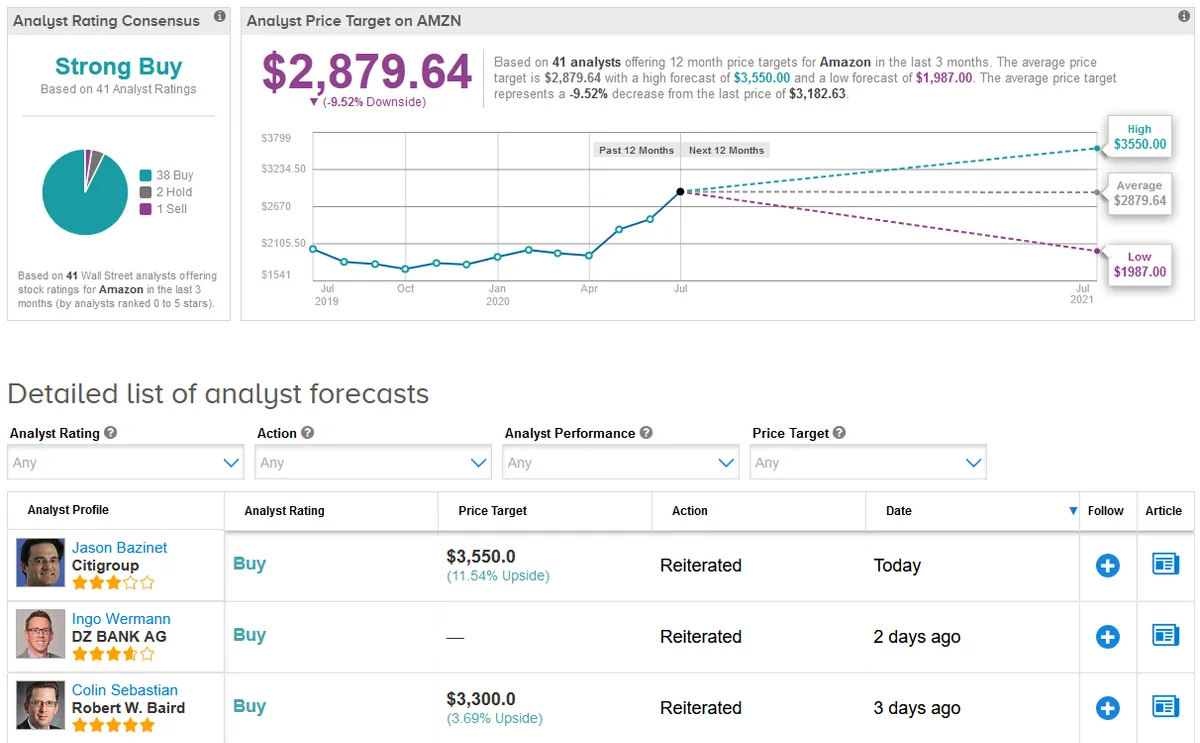
Task: Open the Price Target filter dropdown
Action: [867, 462]
